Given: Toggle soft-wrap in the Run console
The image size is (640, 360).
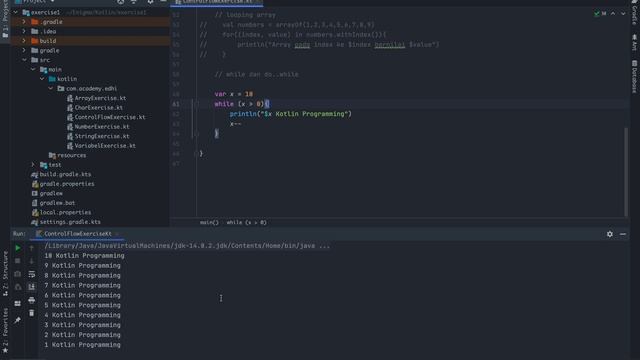Looking at the screenshot, I should pos(31,274).
